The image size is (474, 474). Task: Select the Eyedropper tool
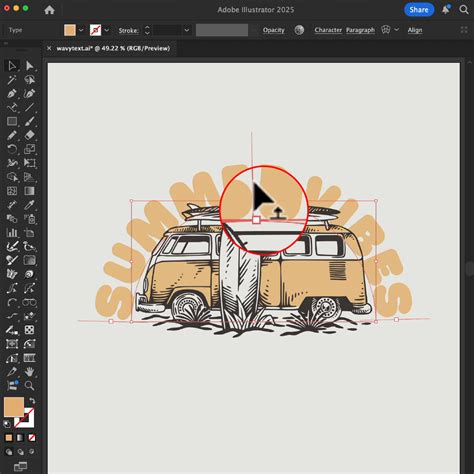(29, 205)
